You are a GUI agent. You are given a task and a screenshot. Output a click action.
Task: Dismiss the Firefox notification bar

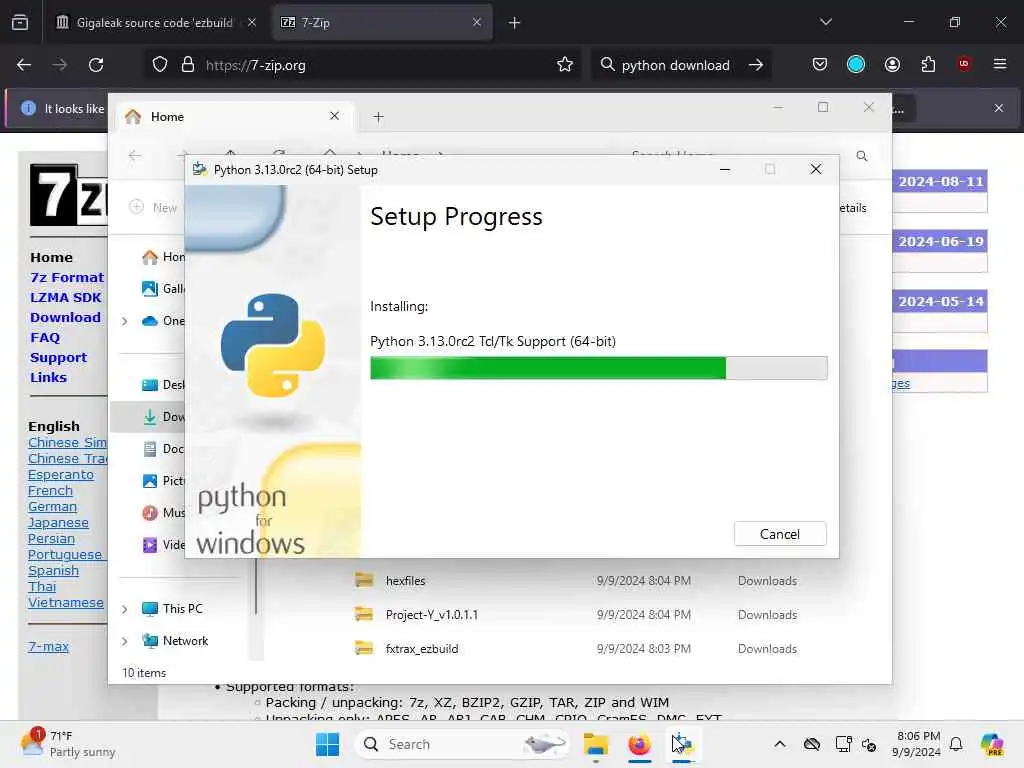pyautogui.click(x=999, y=108)
